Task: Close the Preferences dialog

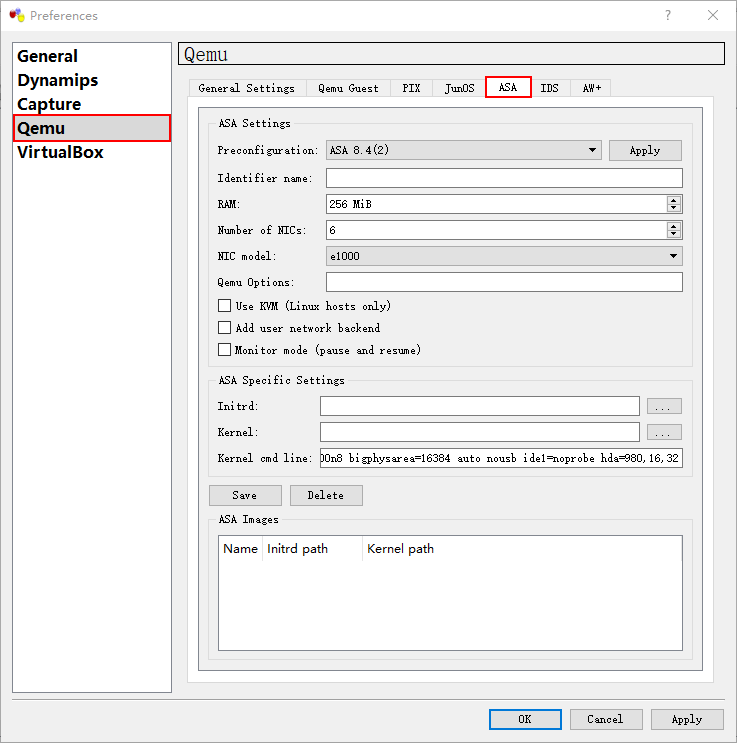Action: pos(712,15)
